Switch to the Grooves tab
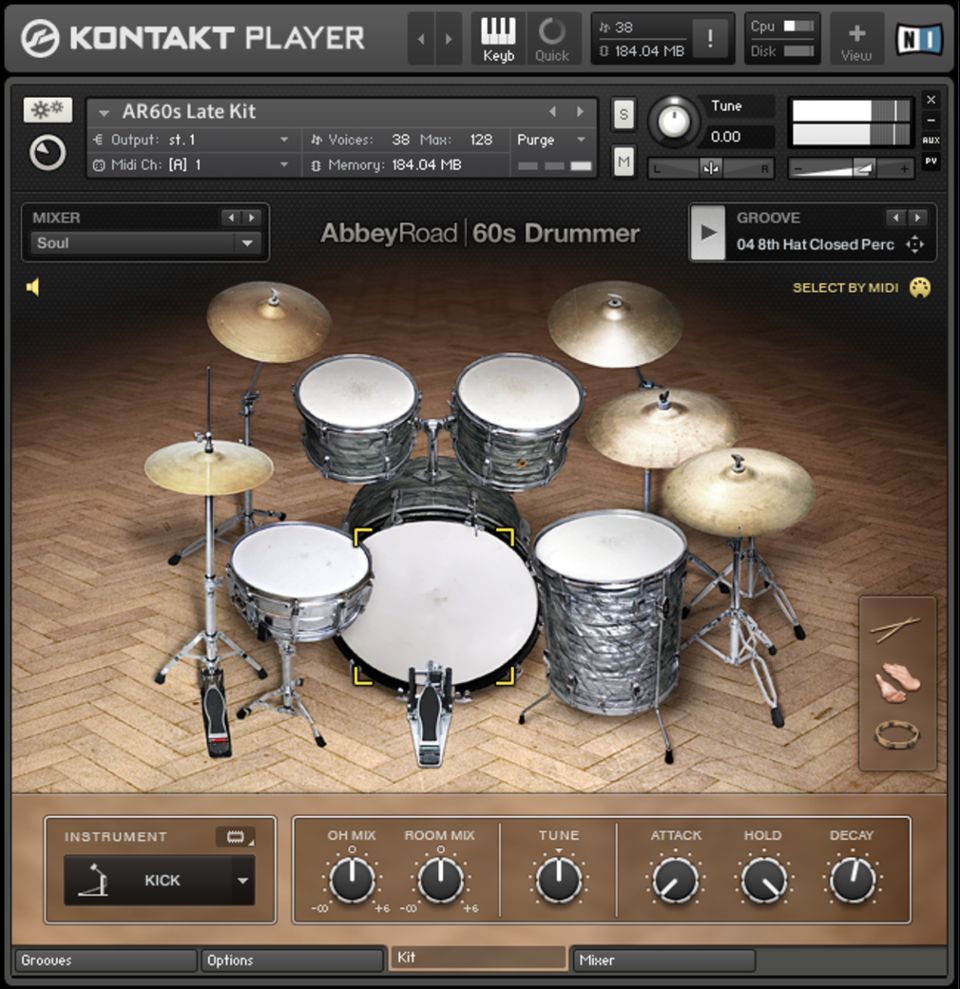 click(x=105, y=961)
